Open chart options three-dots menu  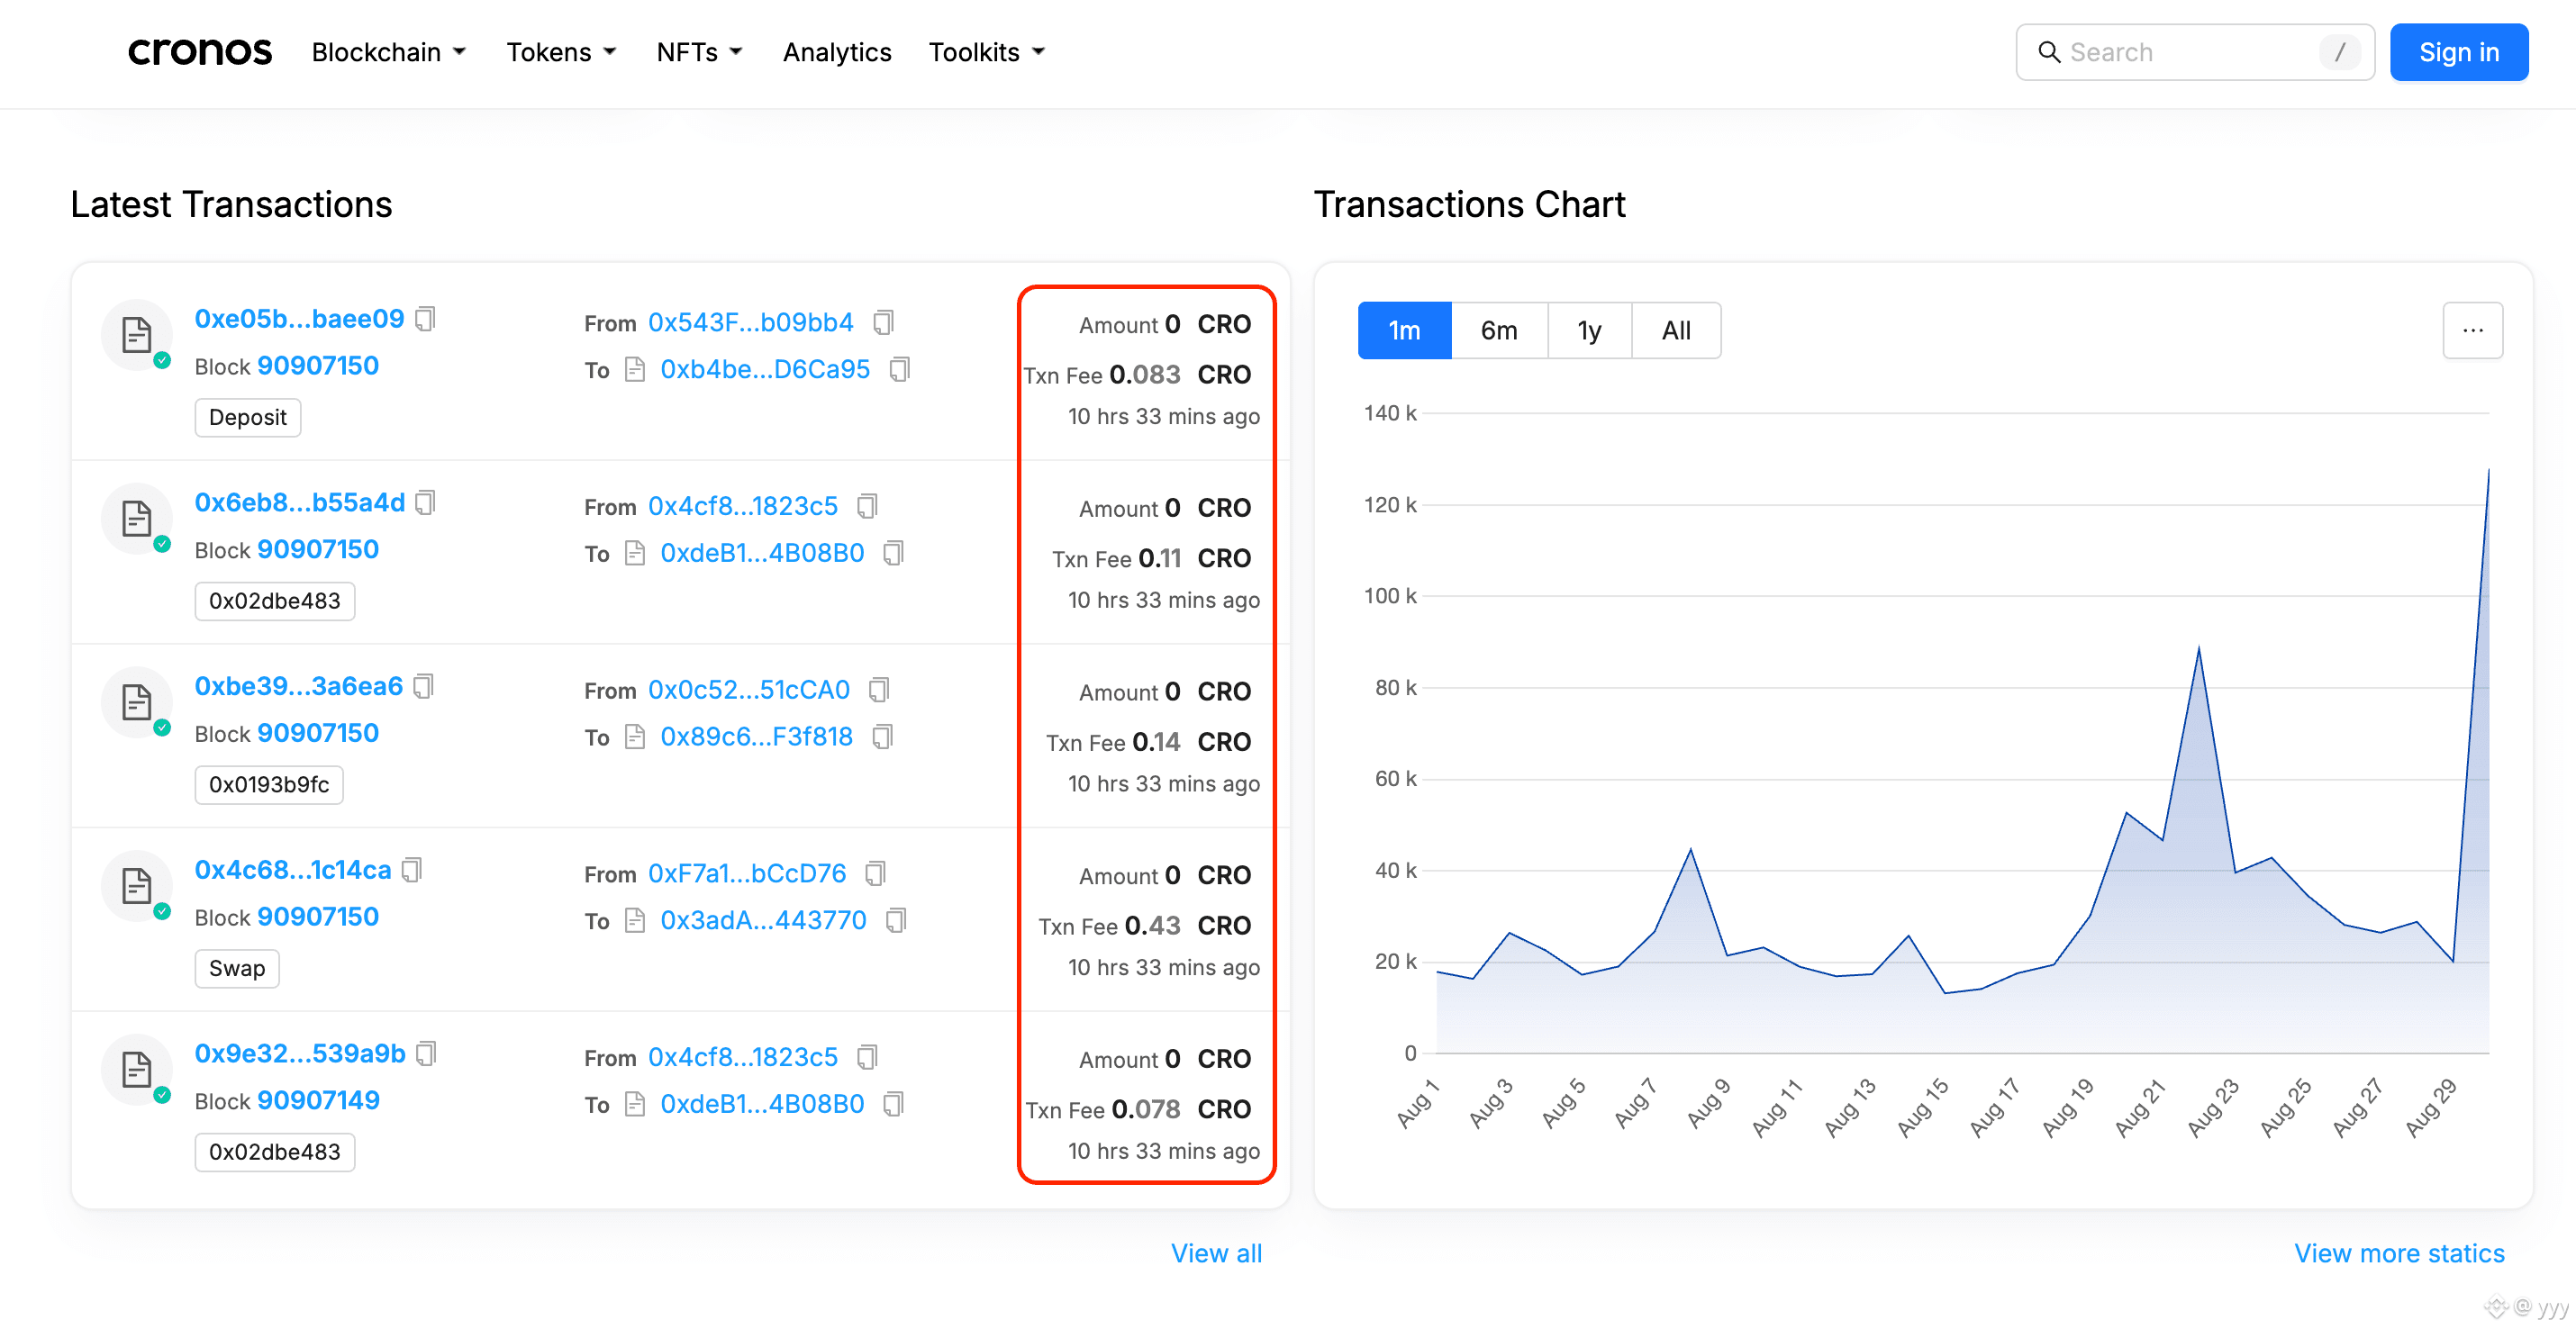[2472, 330]
